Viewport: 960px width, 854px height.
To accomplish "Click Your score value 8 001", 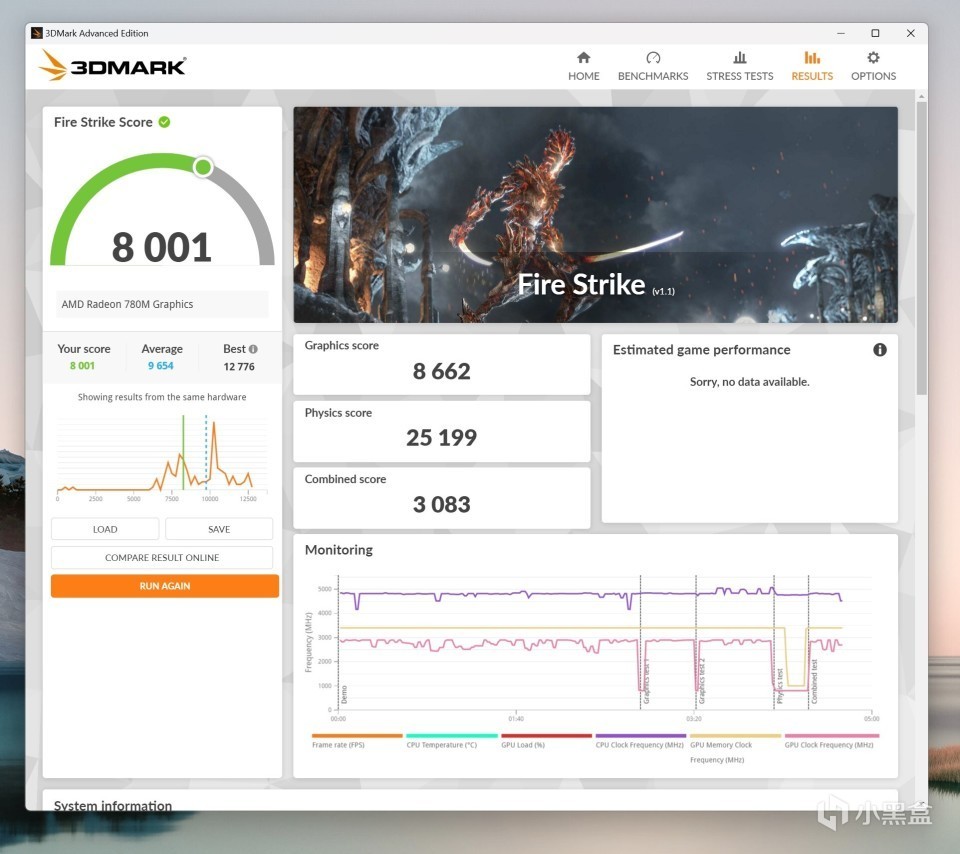I will 82,365.
